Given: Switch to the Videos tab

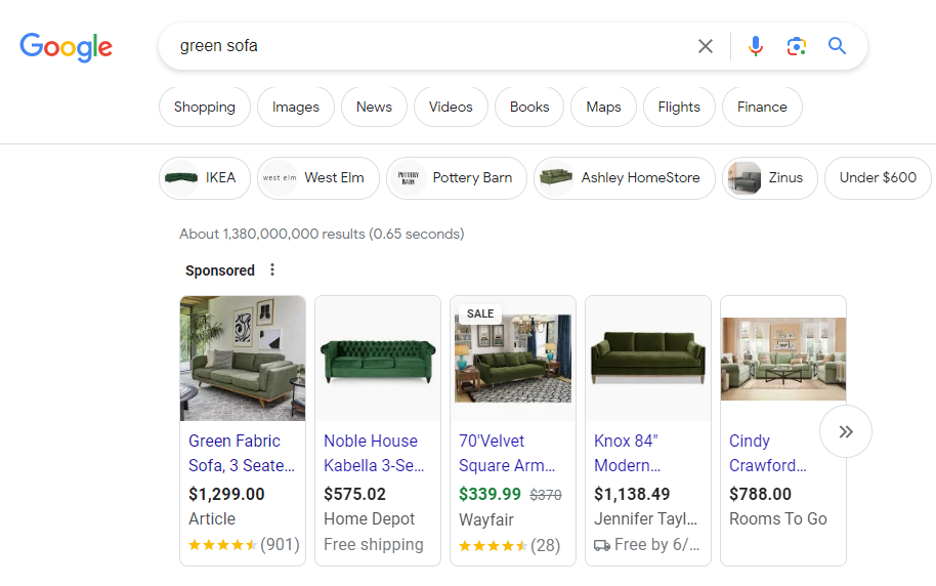Looking at the screenshot, I should 451,107.
